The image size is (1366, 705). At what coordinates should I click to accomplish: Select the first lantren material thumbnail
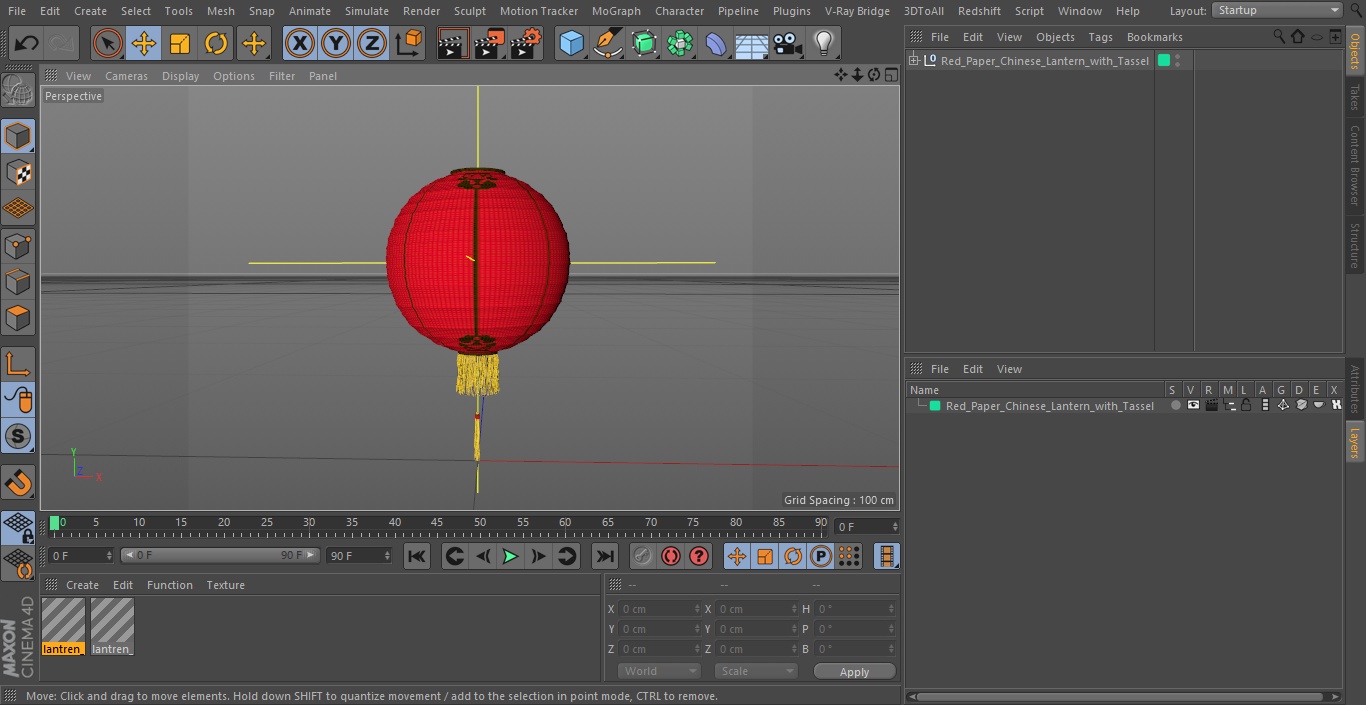63,626
